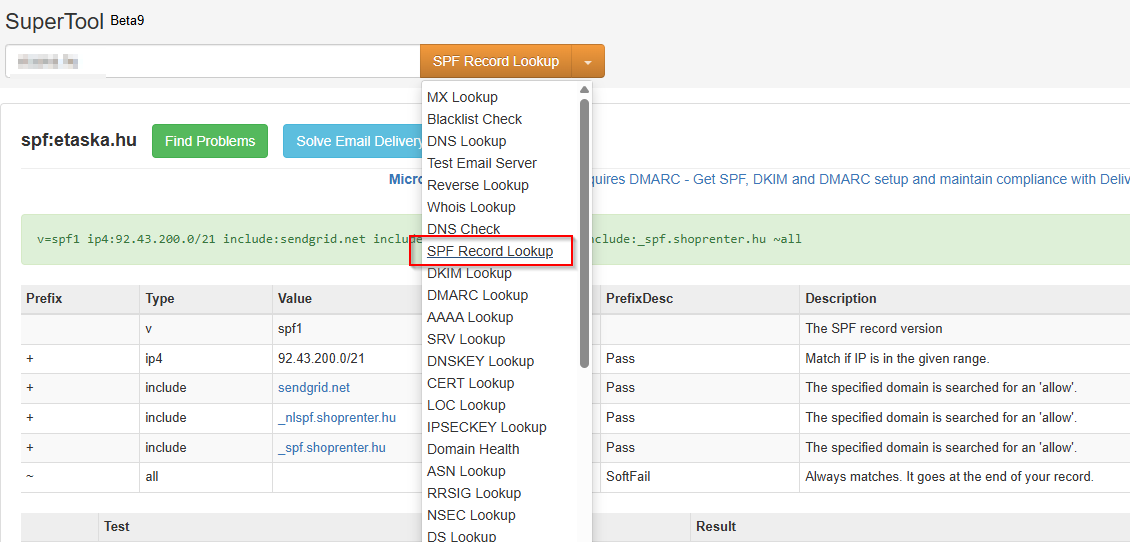The image size is (1130, 542).
Task: Choose DMARC Lookup from the dropdown
Action: coord(477,295)
